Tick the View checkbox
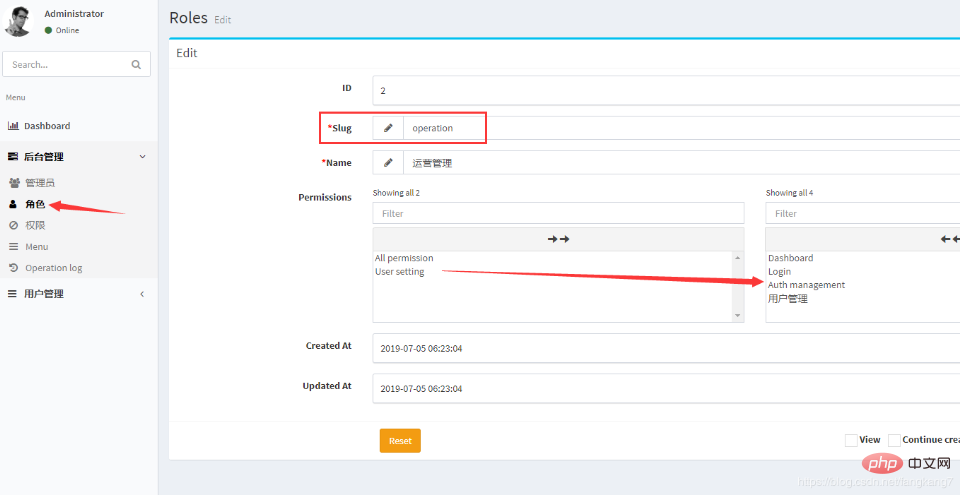Viewport: 961px width, 496px height. (x=851, y=440)
